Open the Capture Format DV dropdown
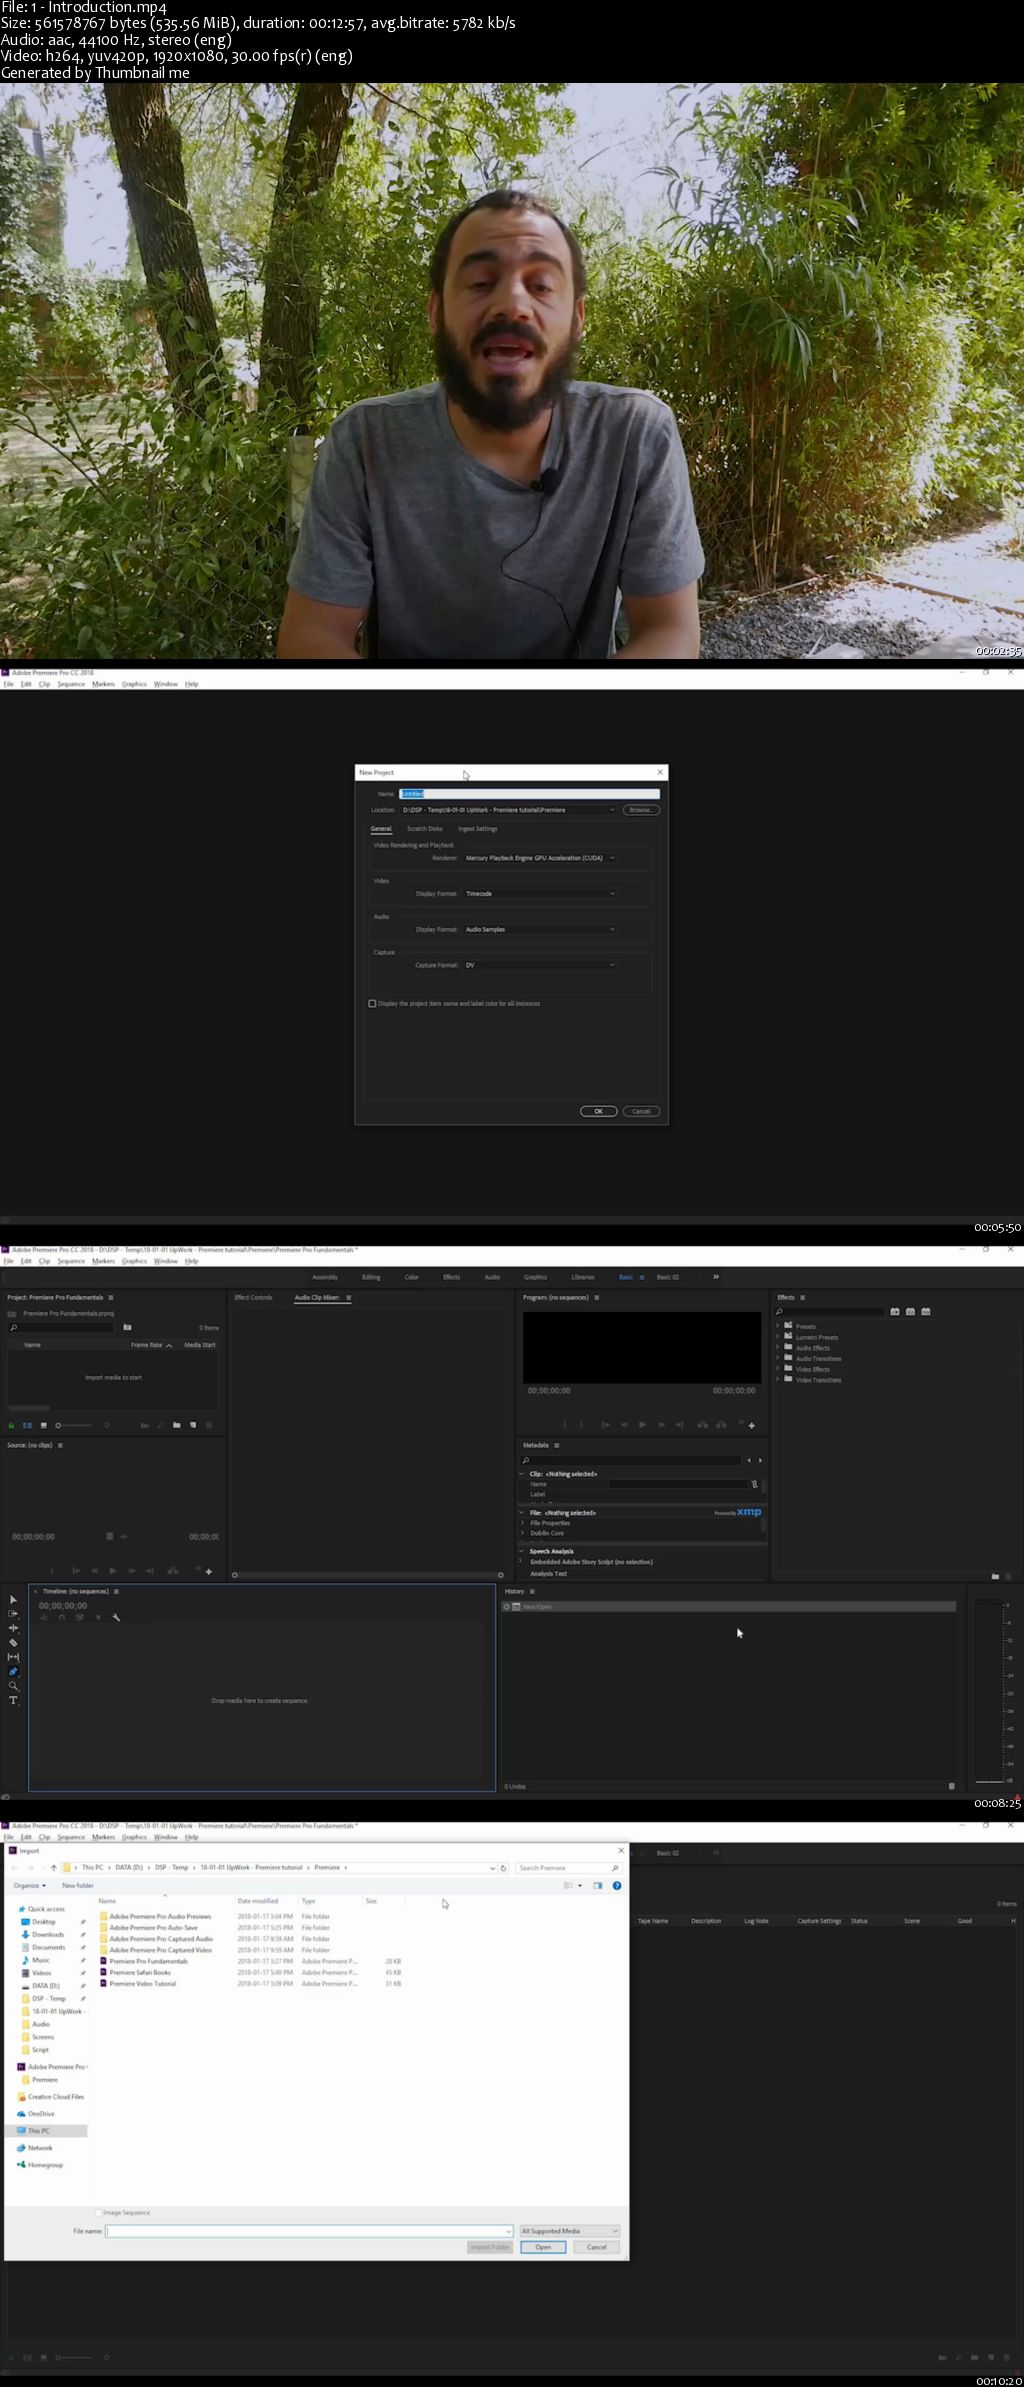This screenshot has width=1024, height=2387. (x=540, y=965)
